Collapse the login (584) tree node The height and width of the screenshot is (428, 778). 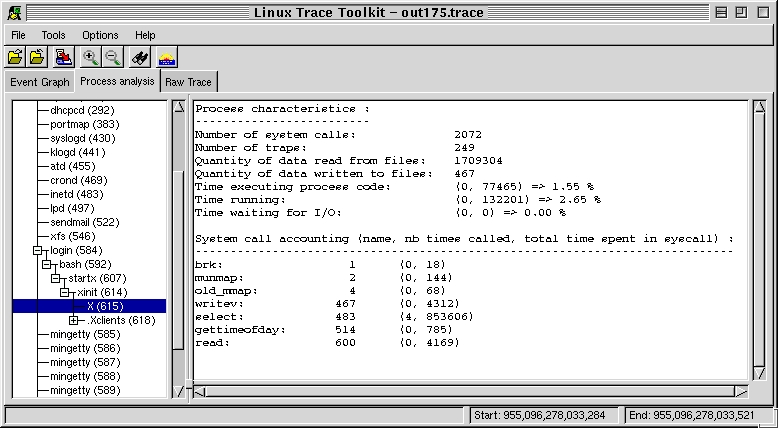tap(37, 250)
